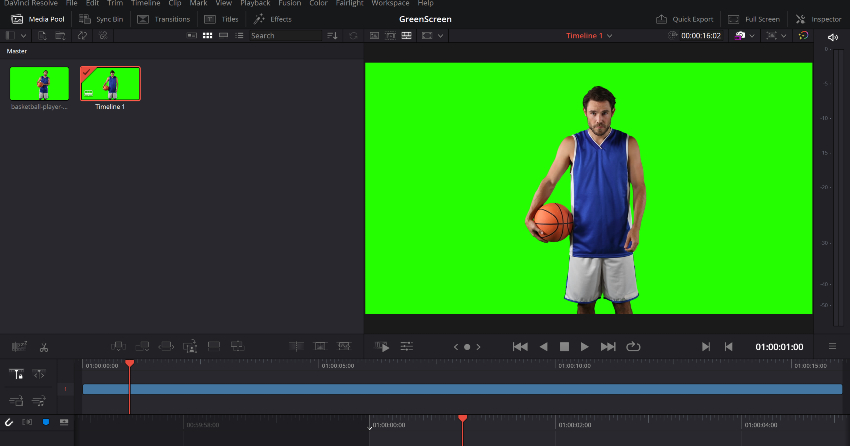The image size is (850, 446).
Task: Click the Full Screen button
Action: pyautogui.click(x=753, y=19)
